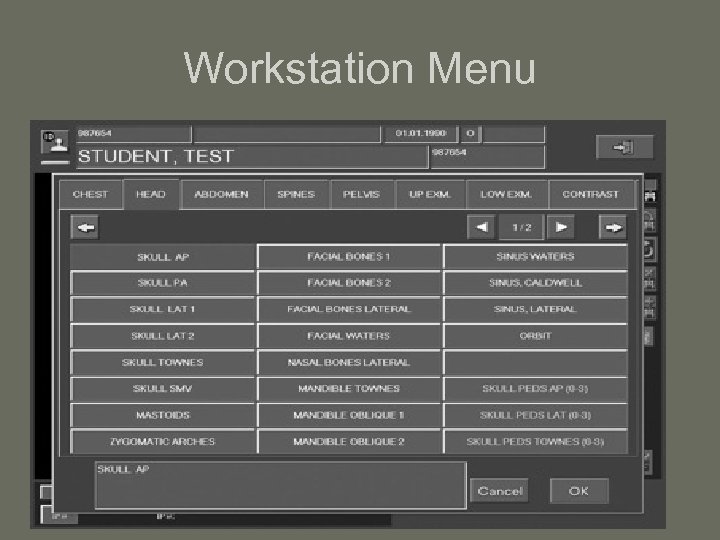Select FACIAL BONES LATERAL exam
The image size is (720, 540).
[349, 309]
